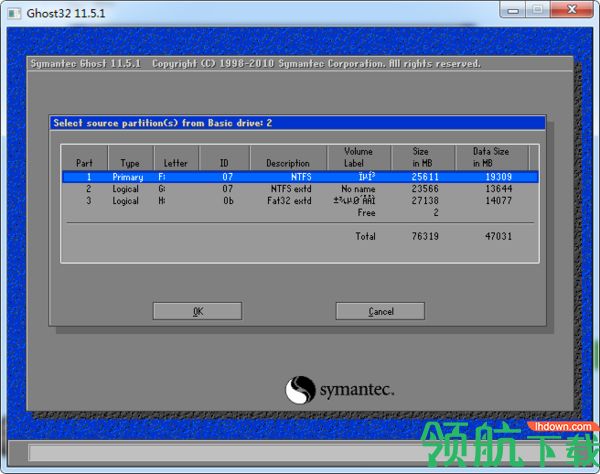Click the Cancel button
The width and height of the screenshot is (600, 474).
point(380,311)
